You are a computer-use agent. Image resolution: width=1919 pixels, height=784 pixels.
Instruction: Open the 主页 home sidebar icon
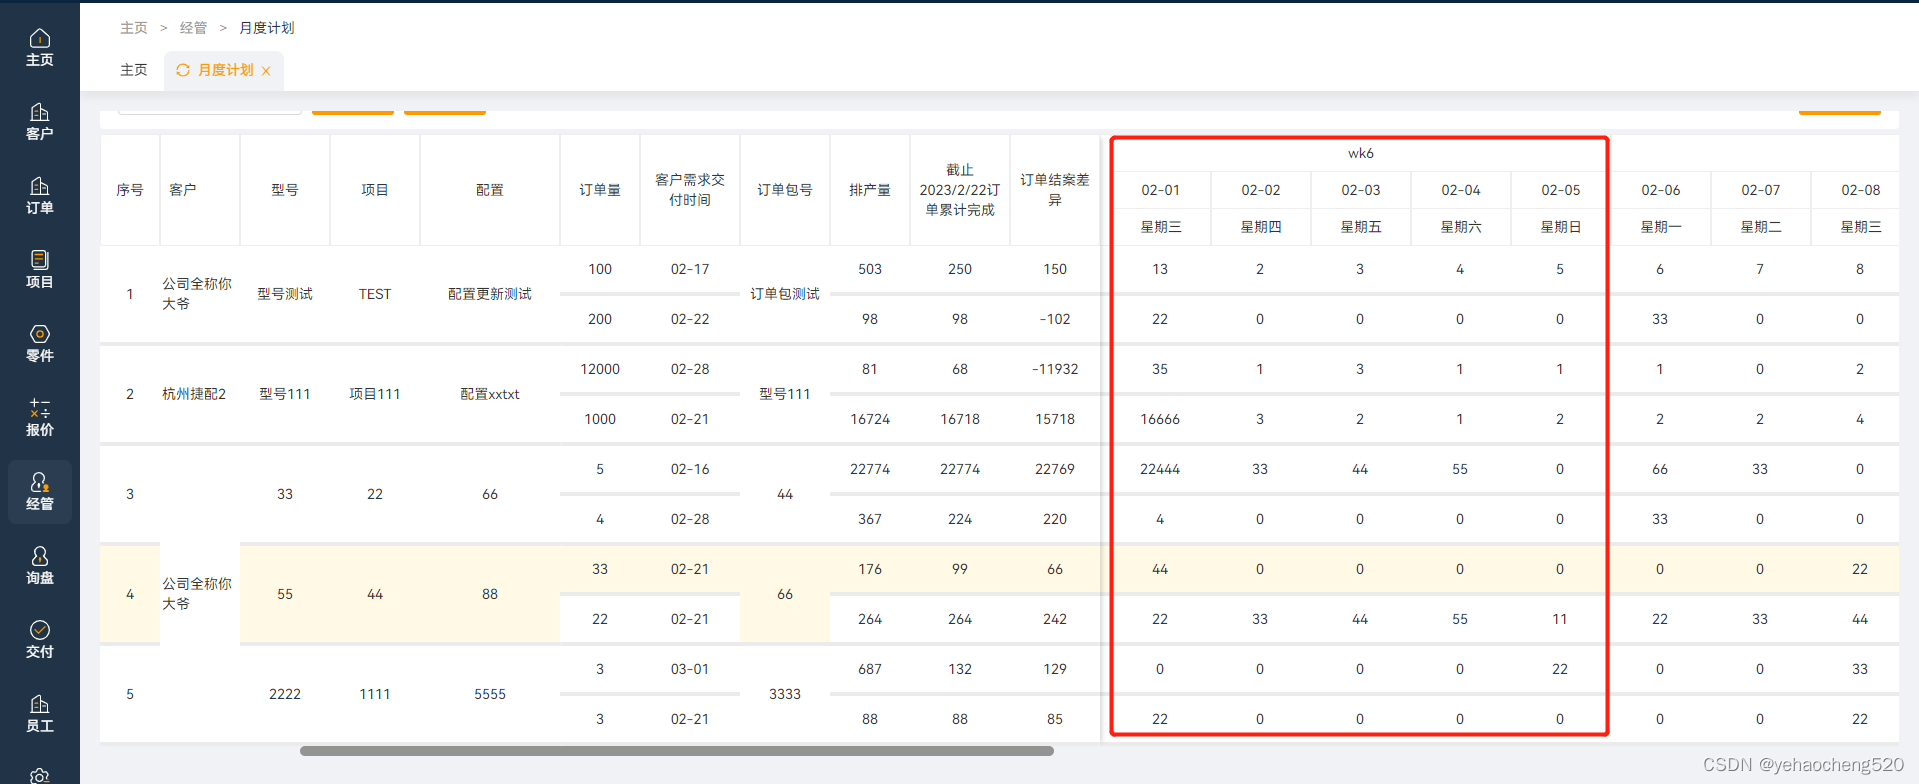[39, 48]
